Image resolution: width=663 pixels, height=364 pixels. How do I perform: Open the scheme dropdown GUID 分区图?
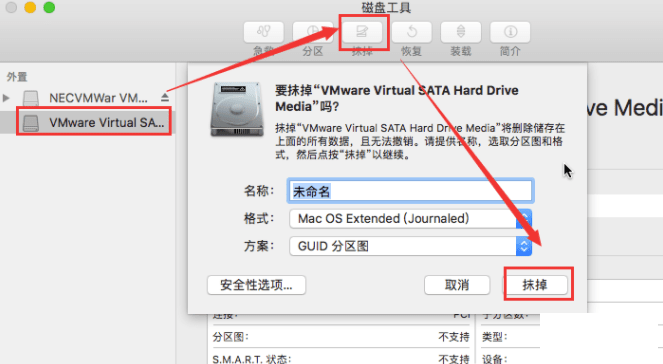(410, 246)
